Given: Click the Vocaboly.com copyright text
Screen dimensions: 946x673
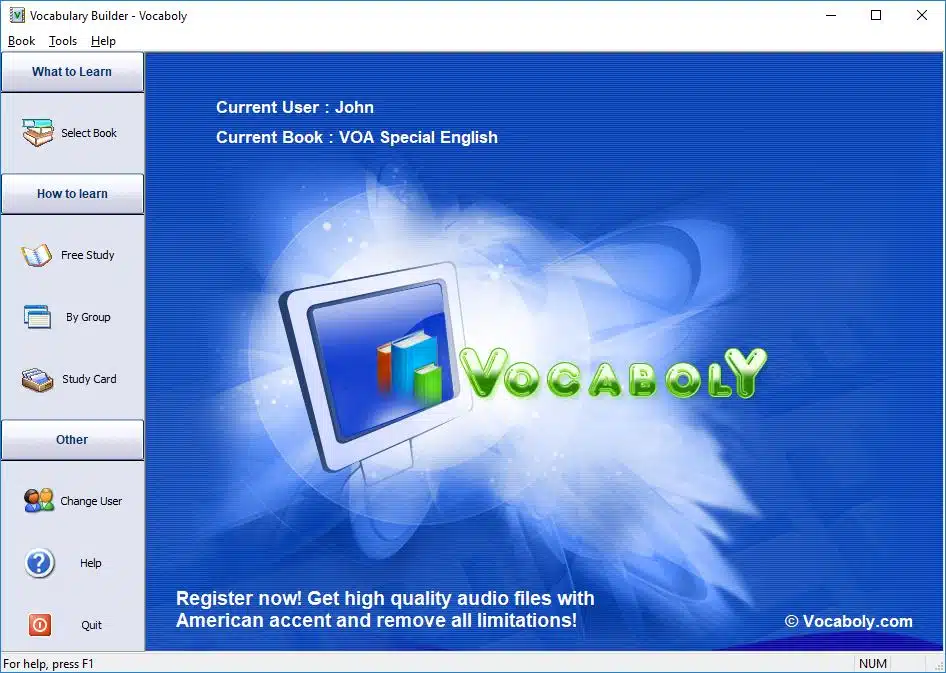Looking at the screenshot, I should (849, 622).
